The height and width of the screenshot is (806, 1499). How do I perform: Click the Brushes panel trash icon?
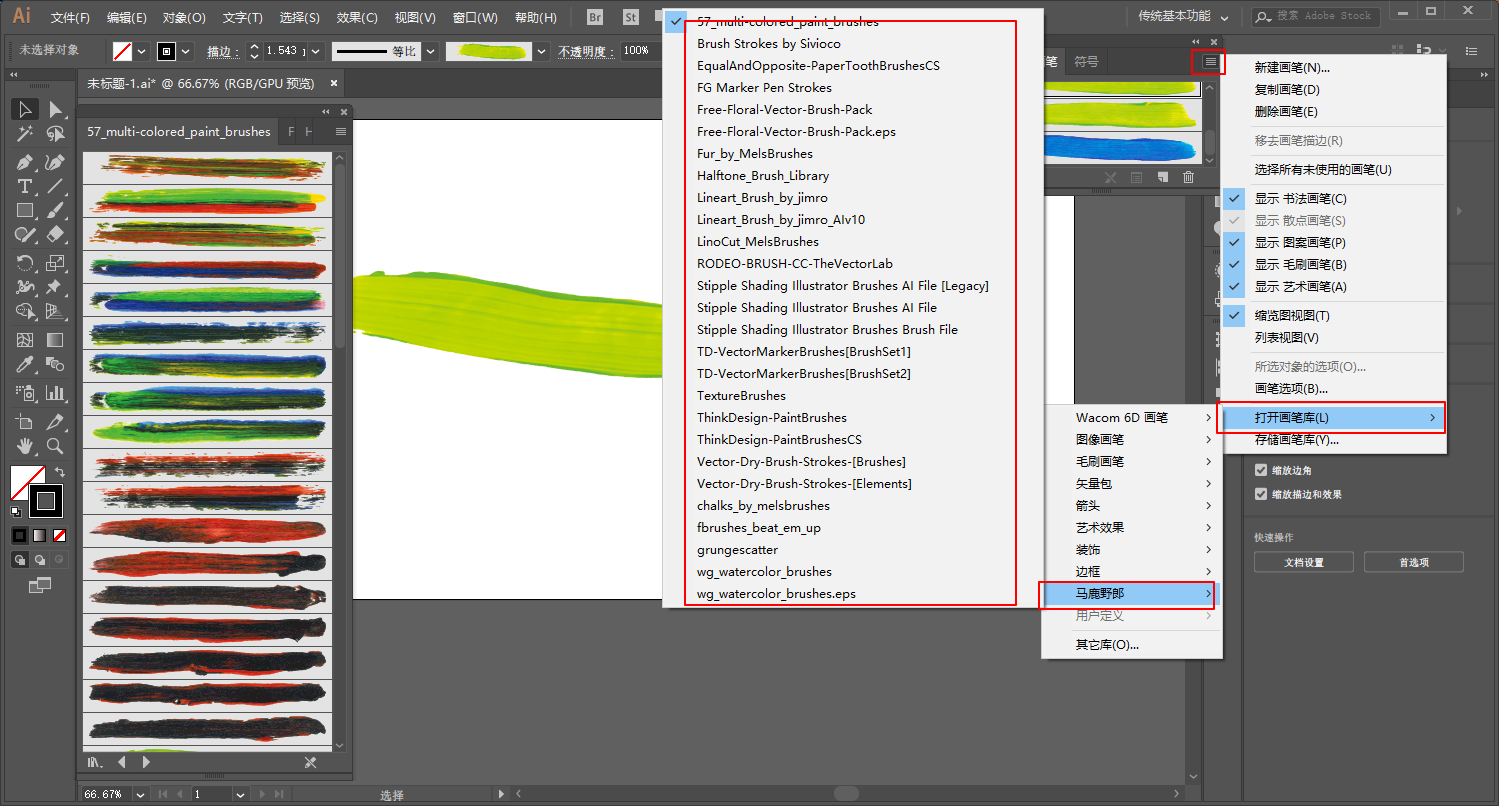(1188, 177)
